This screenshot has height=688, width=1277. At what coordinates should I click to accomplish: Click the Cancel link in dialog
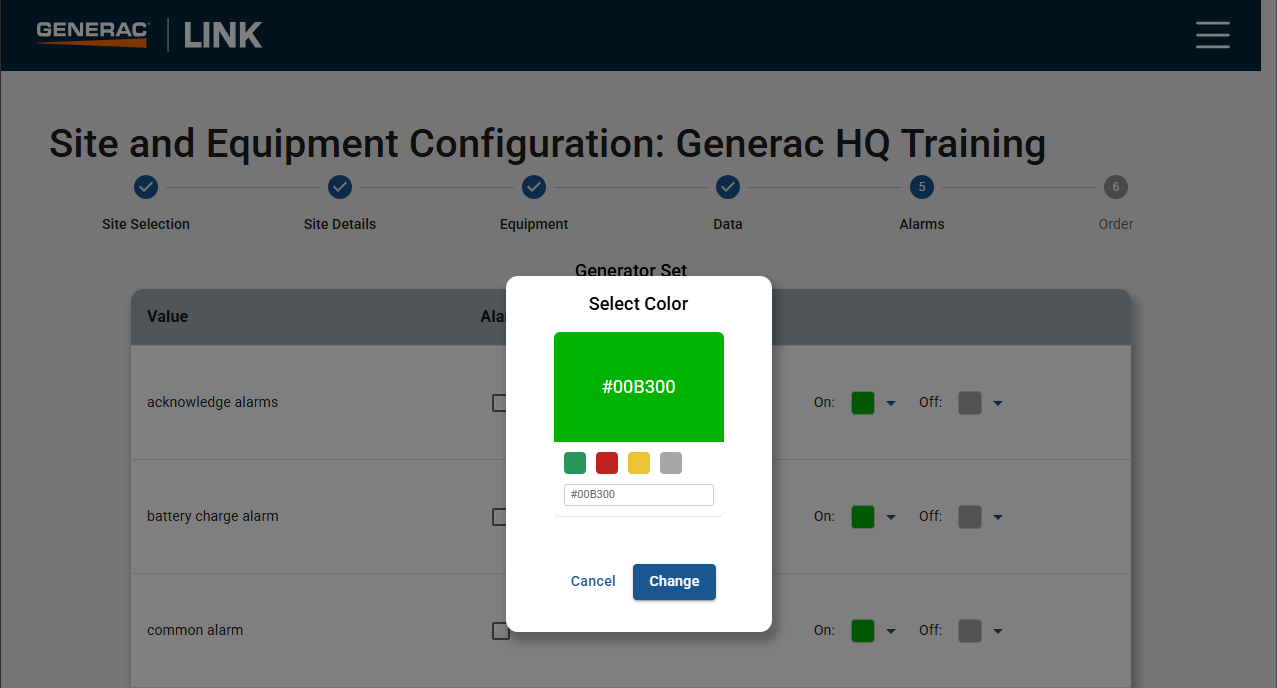click(593, 581)
